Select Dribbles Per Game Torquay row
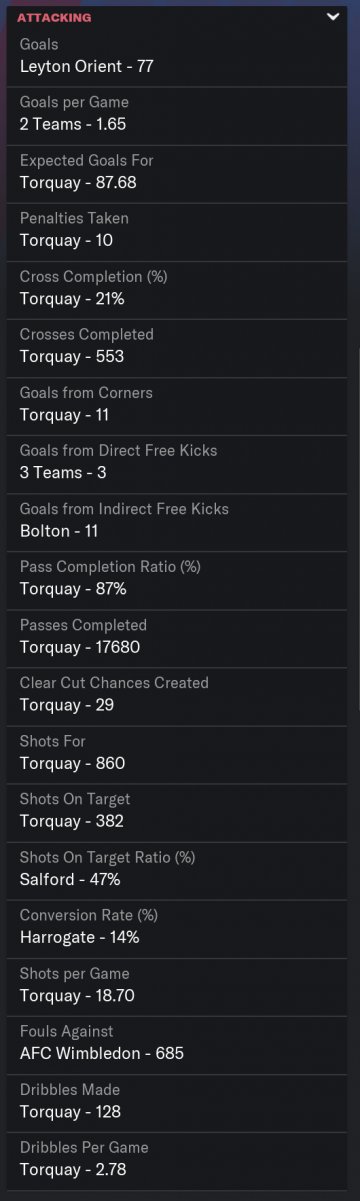Viewport: 360px width, 1201px height. pyautogui.click(x=180, y=1159)
